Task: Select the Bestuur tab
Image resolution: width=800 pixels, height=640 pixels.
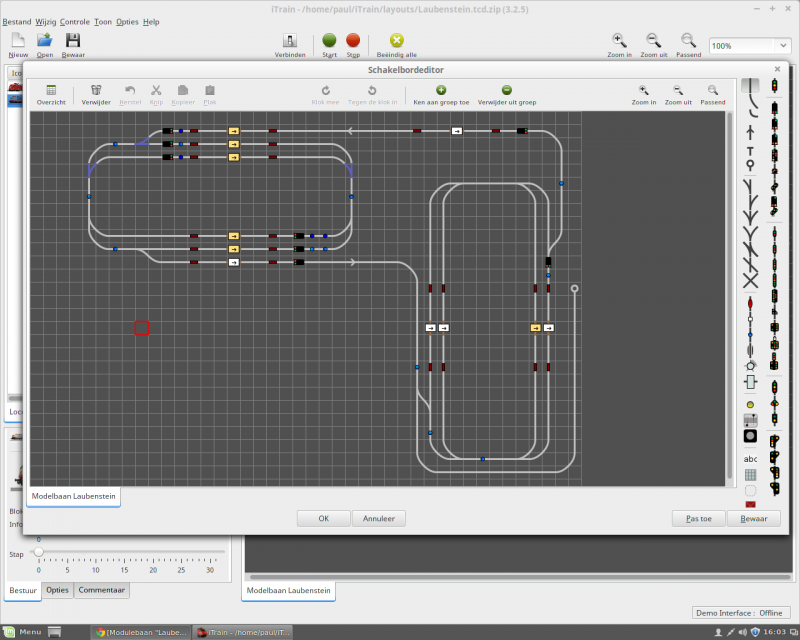Action: [23, 590]
